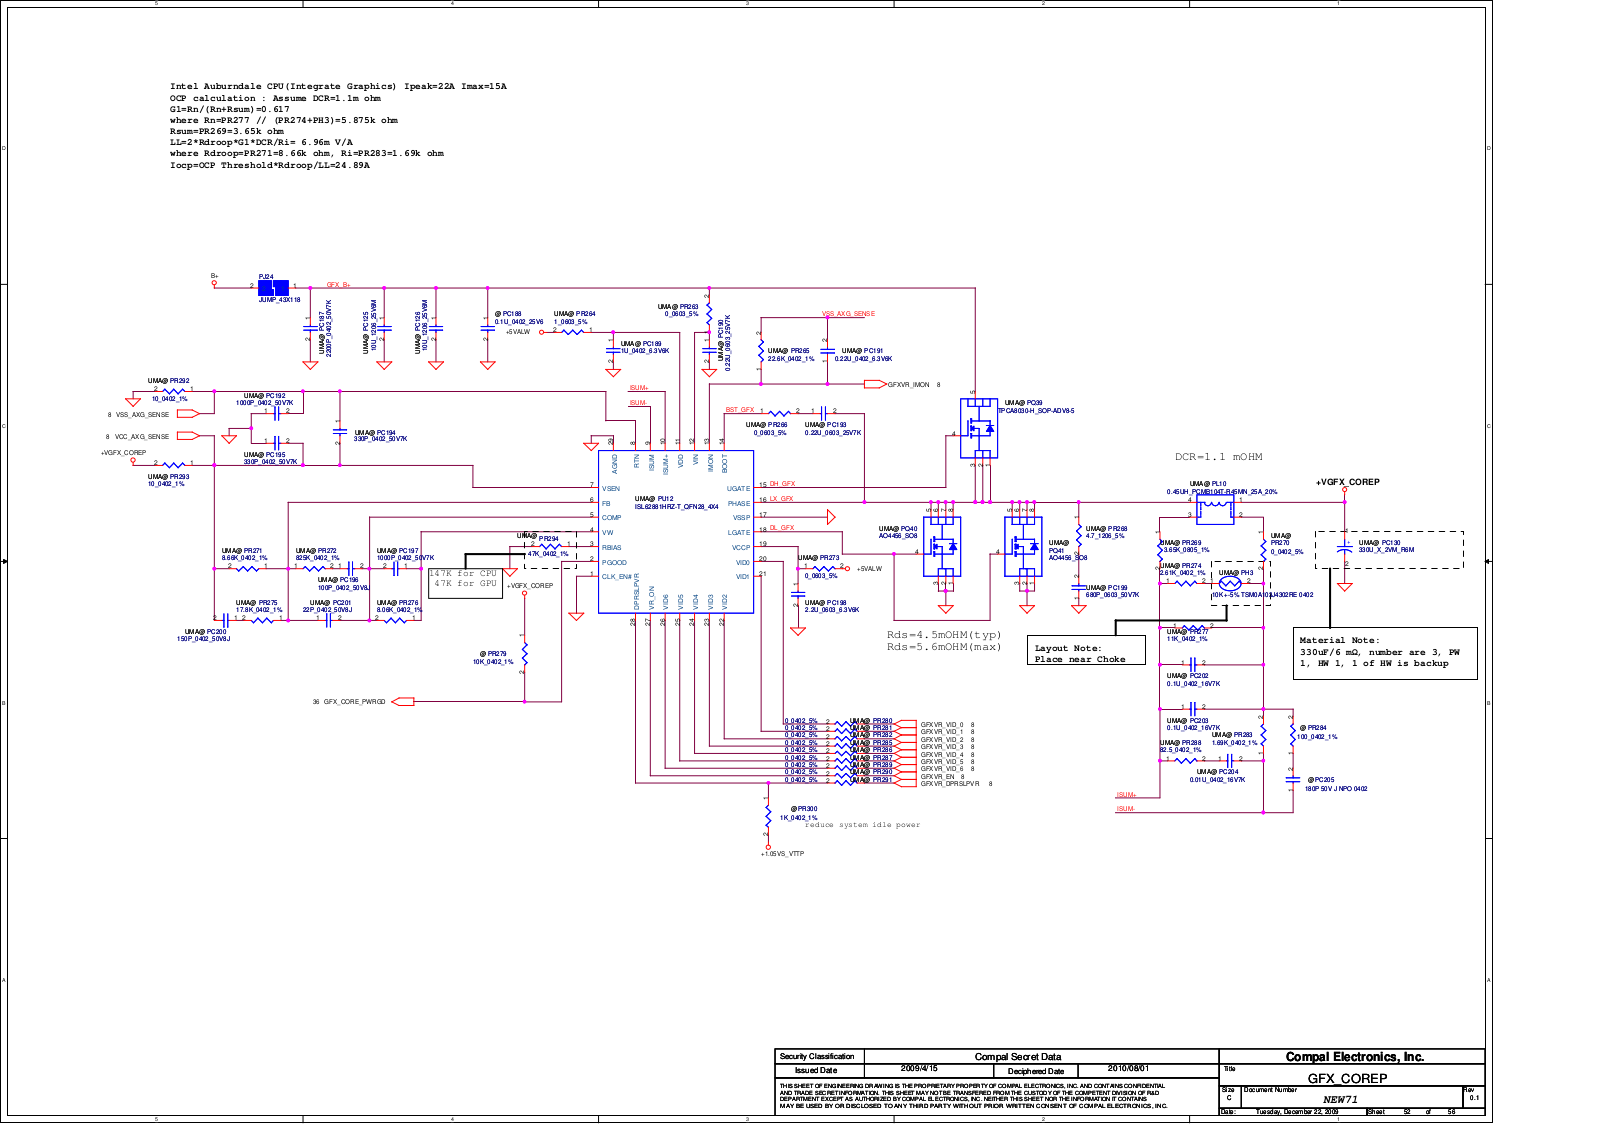Select the PQ39 MOSFET symbol
The height and width of the screenshot is (1131, 1600).
click(978, 429)
